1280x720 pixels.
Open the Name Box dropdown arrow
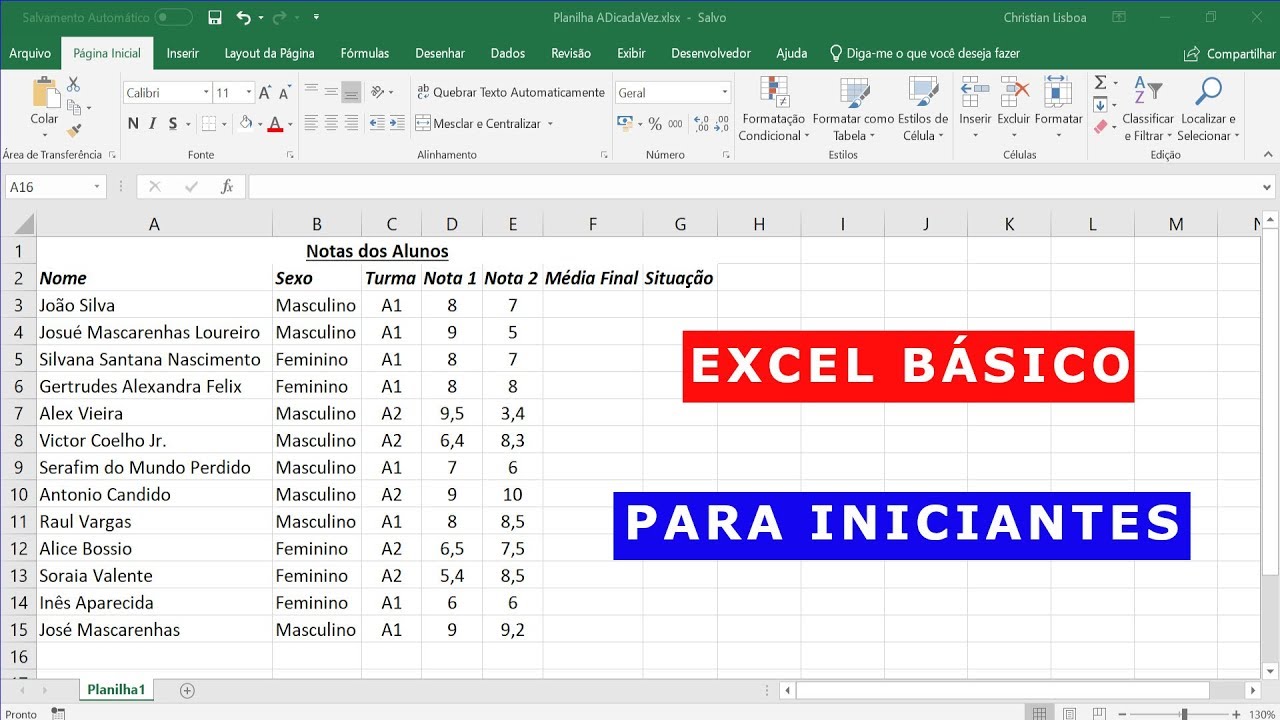97,187
